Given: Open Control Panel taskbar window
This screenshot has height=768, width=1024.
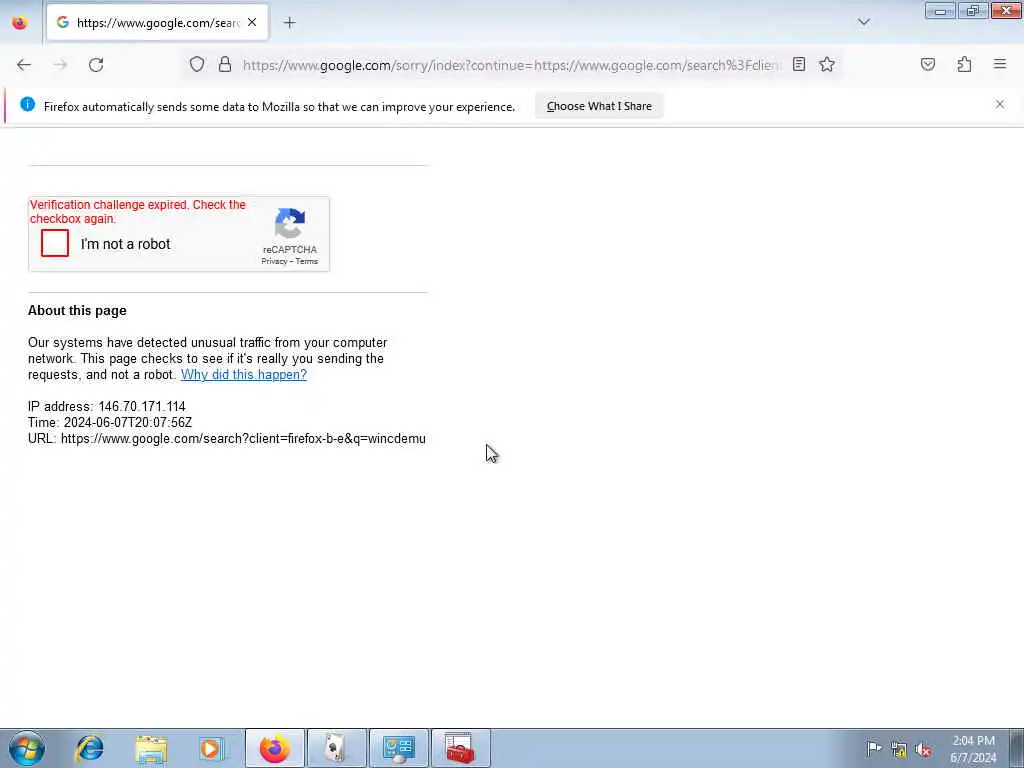Looking at the screenshot, I should pos(399,748).
